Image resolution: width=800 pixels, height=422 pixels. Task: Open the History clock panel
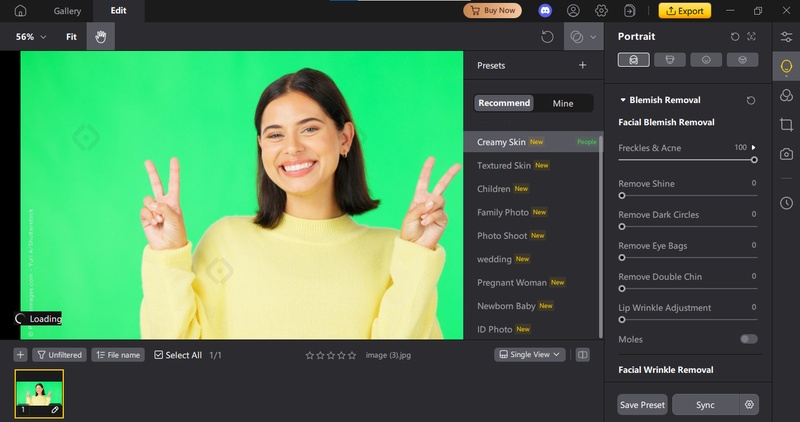point(787,203)
